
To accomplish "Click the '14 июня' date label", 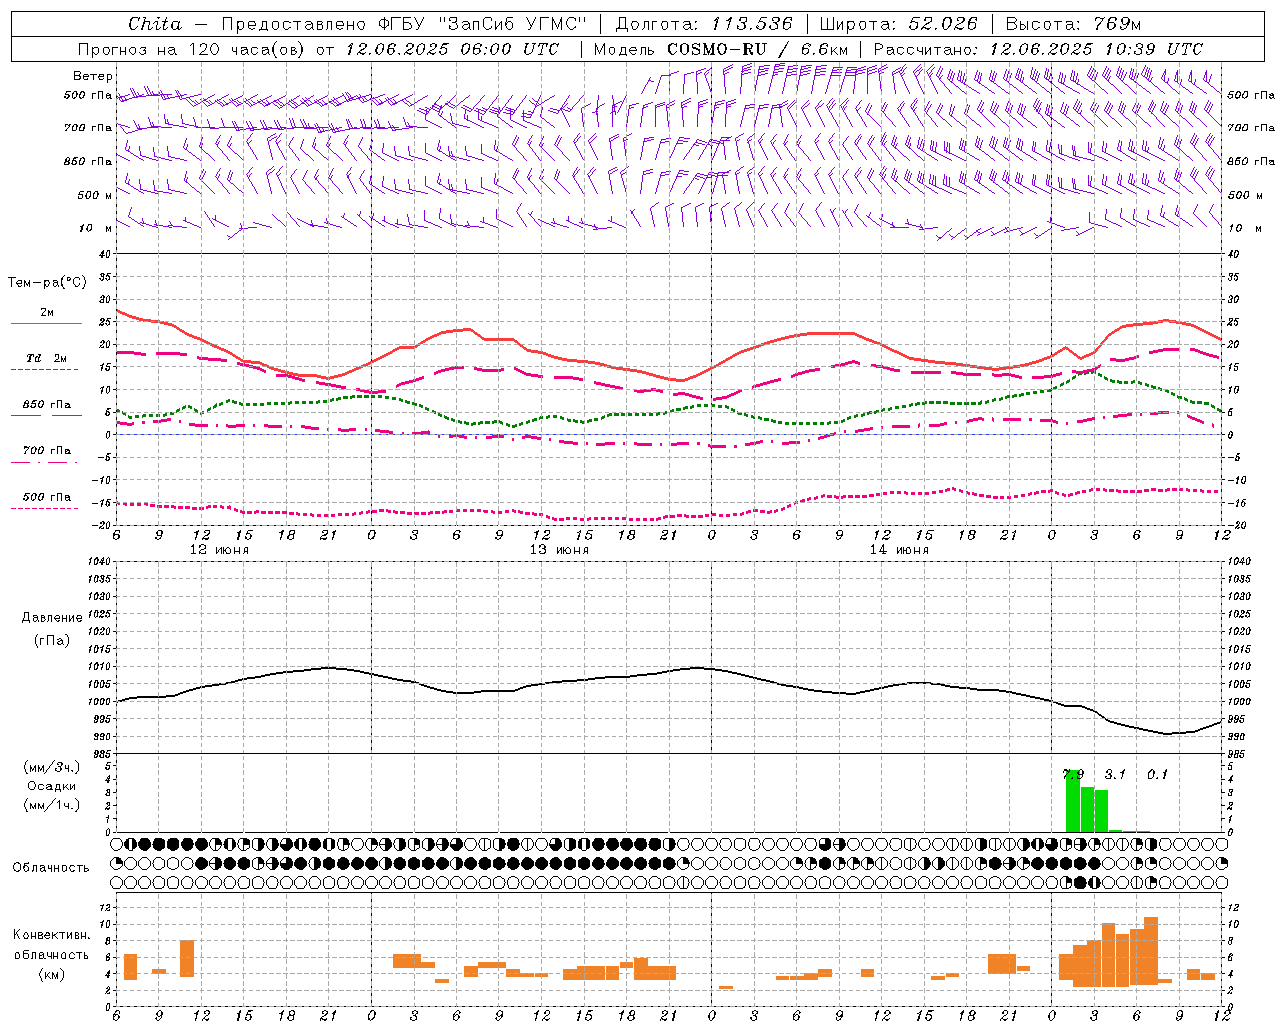I will click(899, 550).
